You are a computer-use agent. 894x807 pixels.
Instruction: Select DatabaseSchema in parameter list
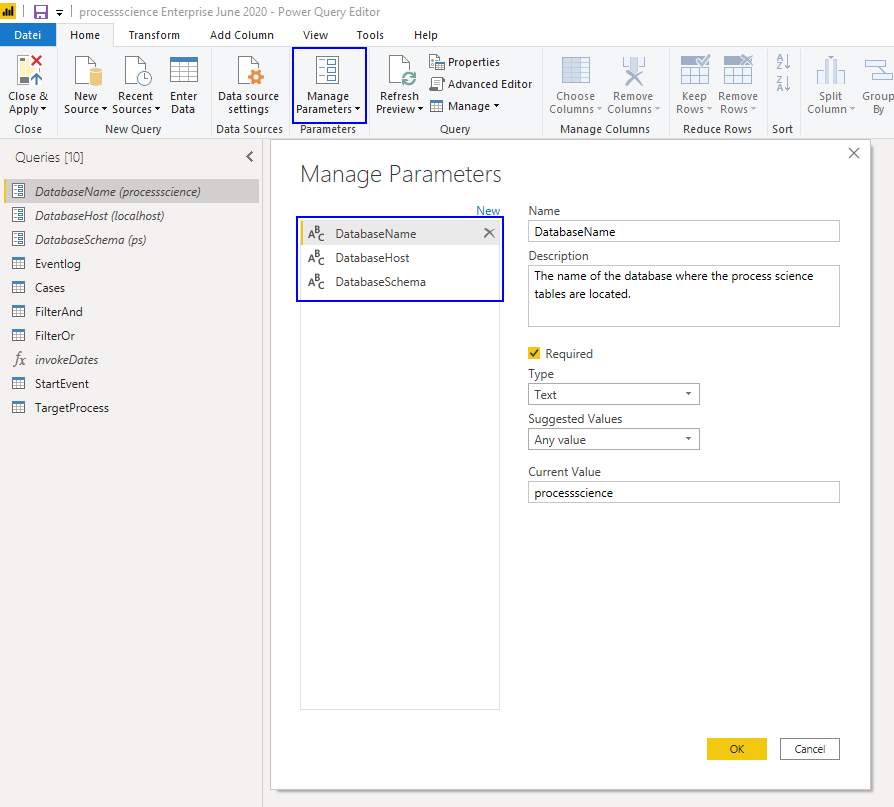(x=400, y=282)
